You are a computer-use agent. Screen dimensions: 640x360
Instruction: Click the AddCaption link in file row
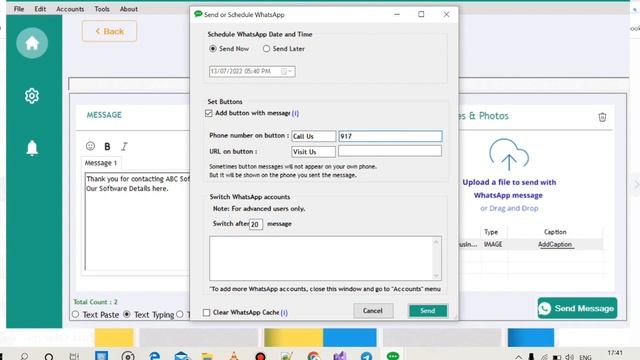(555, 244)
